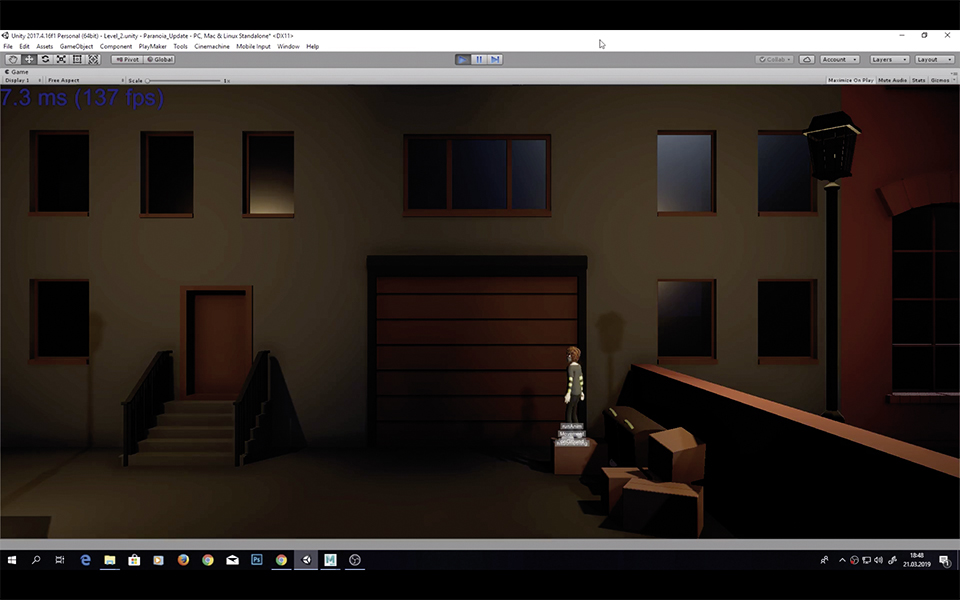Select the Scale tool
The image size is (960, 600).
(61, 59)
